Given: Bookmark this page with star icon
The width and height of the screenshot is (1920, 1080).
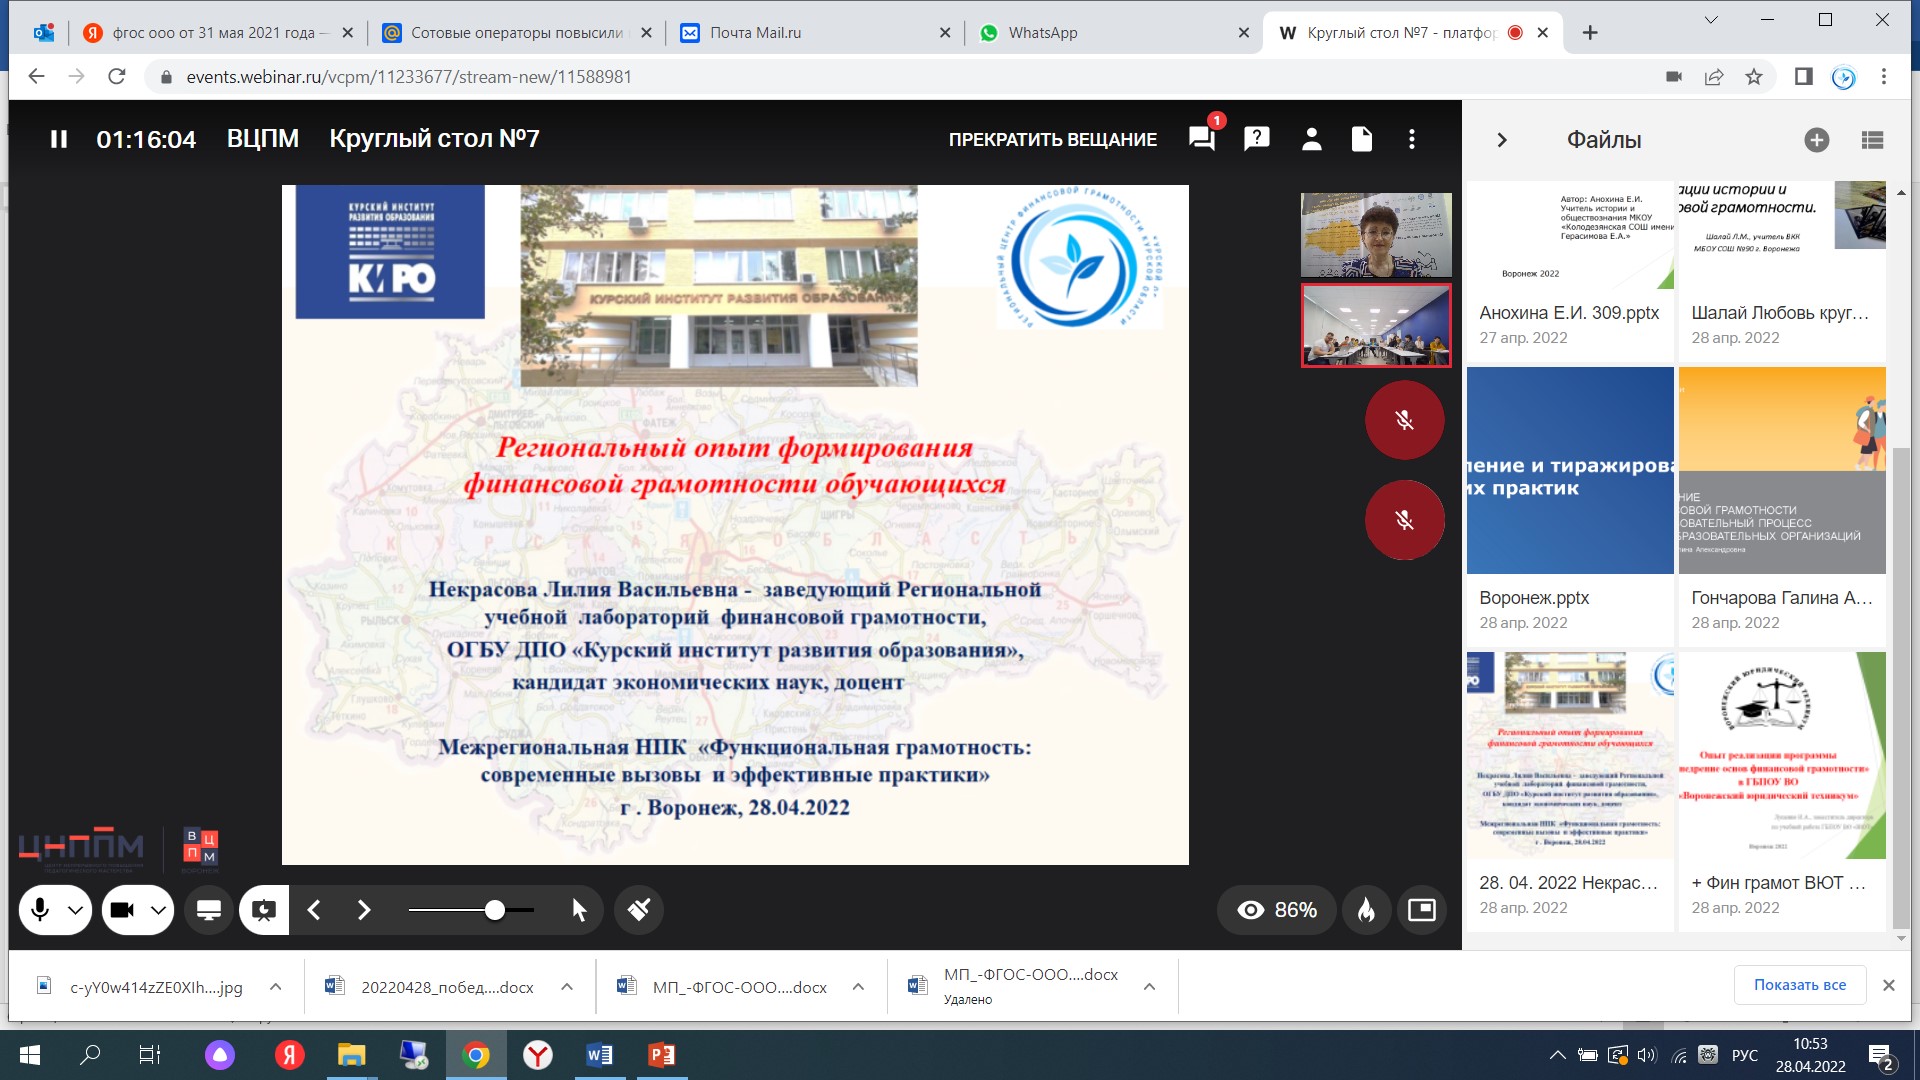Looking at the screenshot, I should pyautogui.click(x=1754, y=77).
